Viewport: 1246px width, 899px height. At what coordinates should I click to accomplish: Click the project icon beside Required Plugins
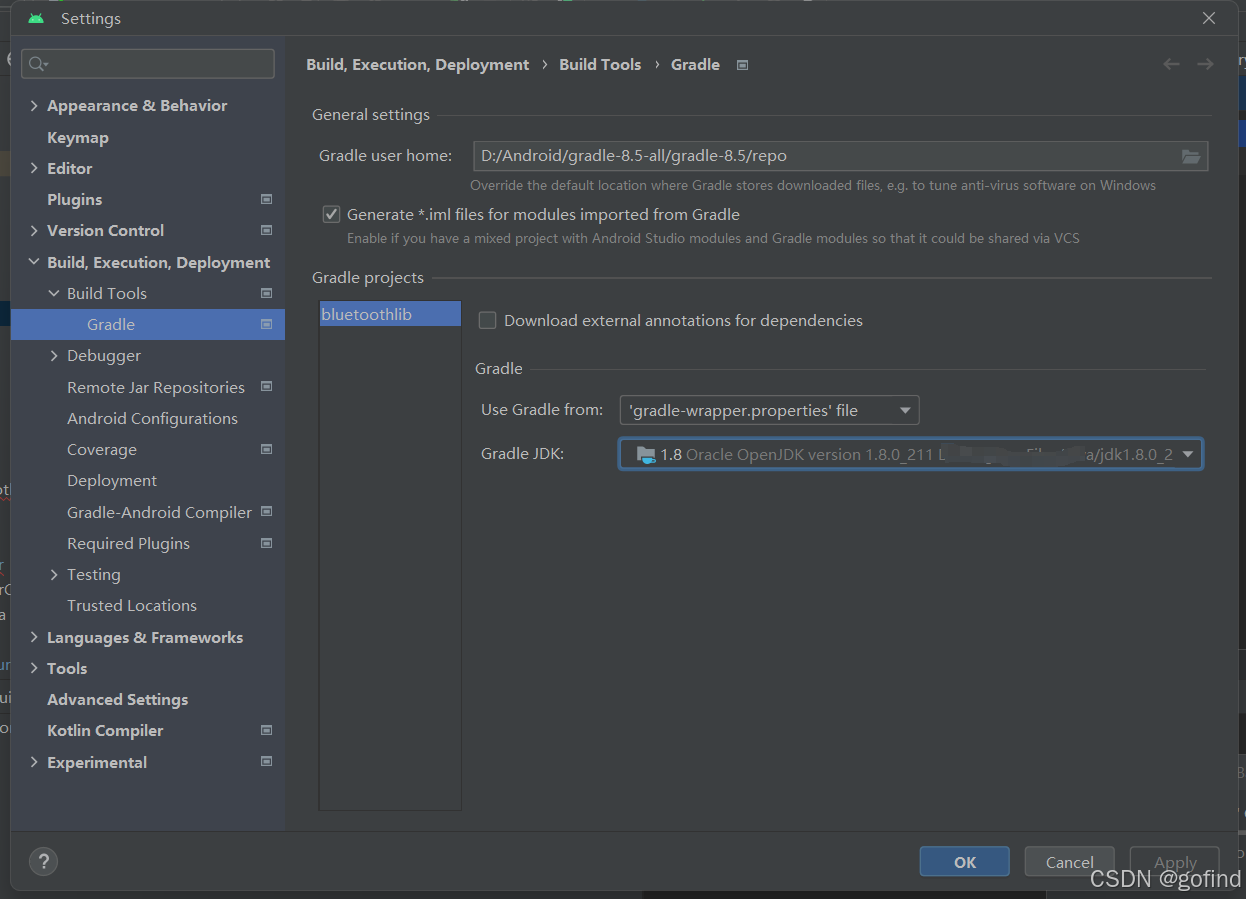click(266, 543)
